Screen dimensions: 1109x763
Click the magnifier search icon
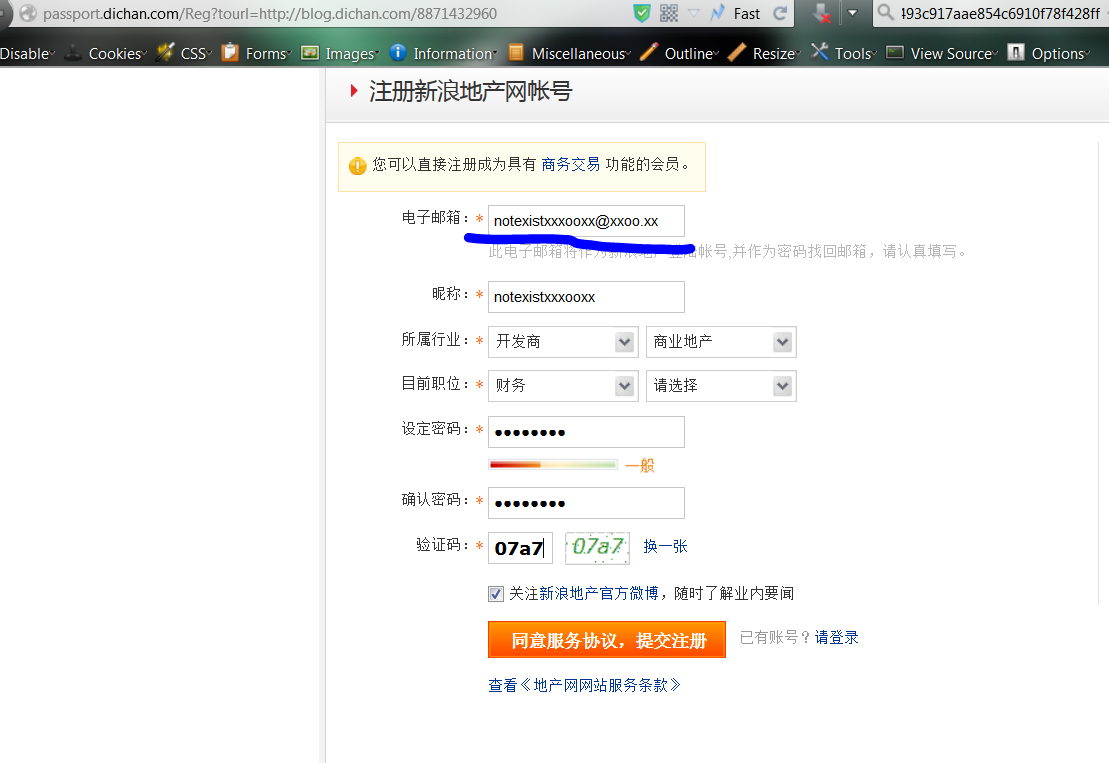pyautogui.click(x=886, y=12)
